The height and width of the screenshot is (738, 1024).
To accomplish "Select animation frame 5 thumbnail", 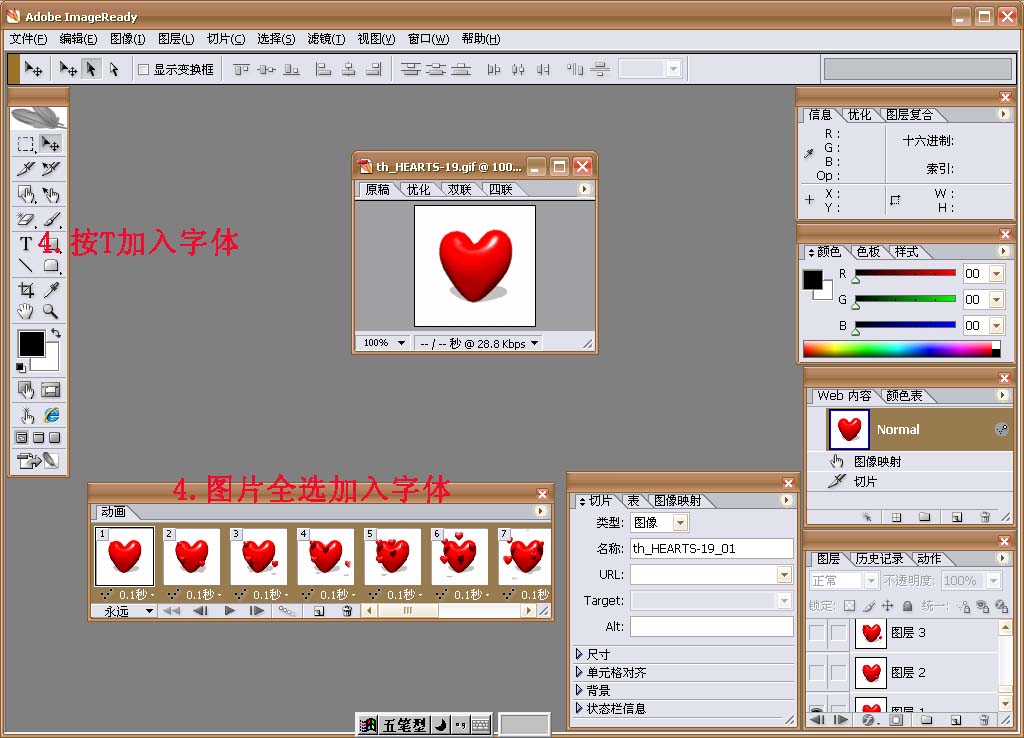I will tap(392, 556).
